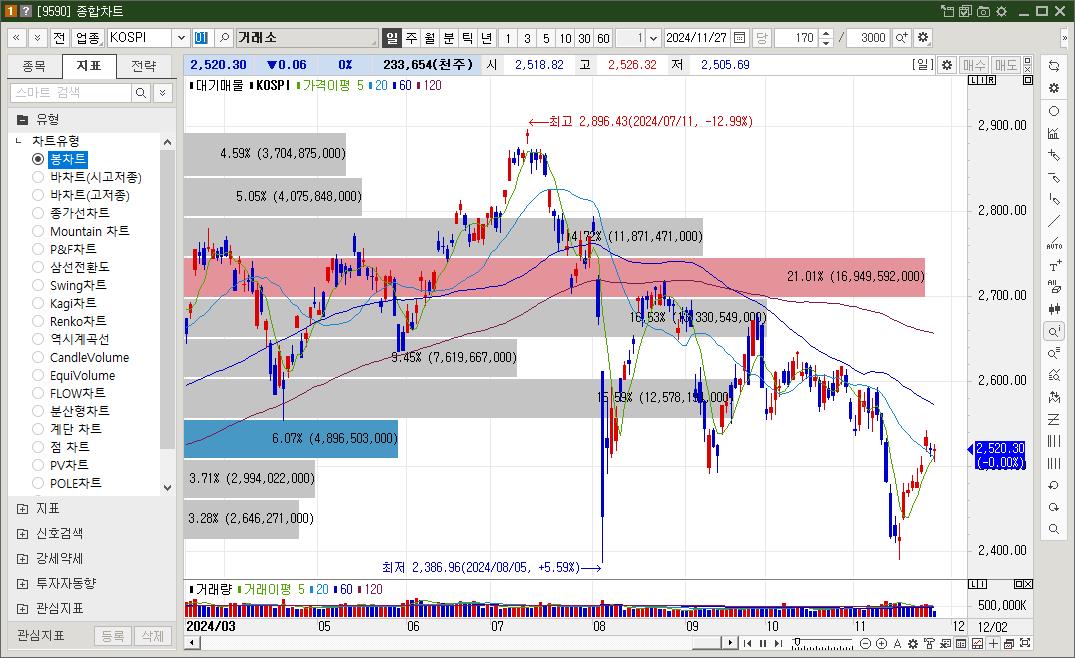
Task: Click the 매수 buy button
Action: (x=974, y=64)
